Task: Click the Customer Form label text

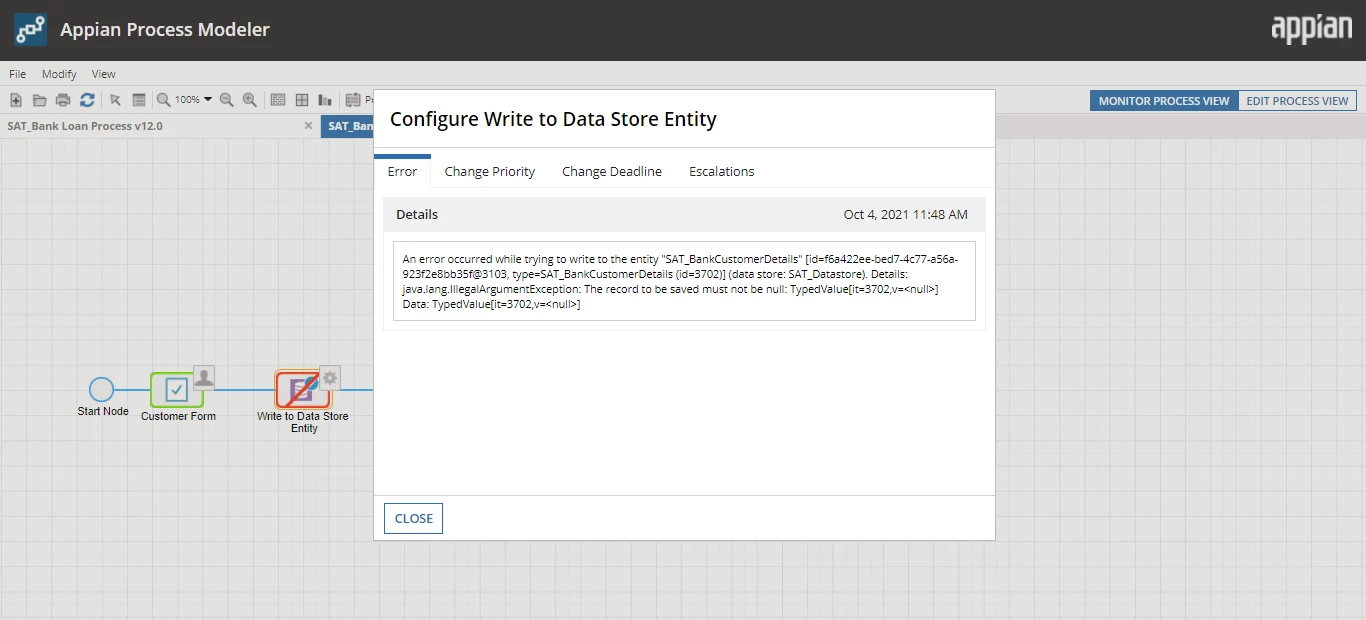Action: pyautogui.click(x=178, y=416)
